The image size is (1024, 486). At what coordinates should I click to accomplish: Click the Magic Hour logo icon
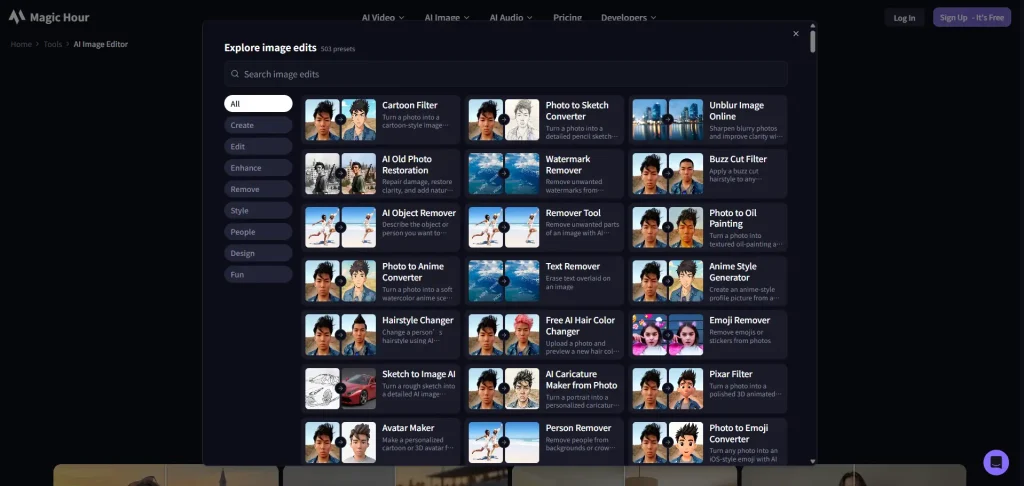coord(17,17)
